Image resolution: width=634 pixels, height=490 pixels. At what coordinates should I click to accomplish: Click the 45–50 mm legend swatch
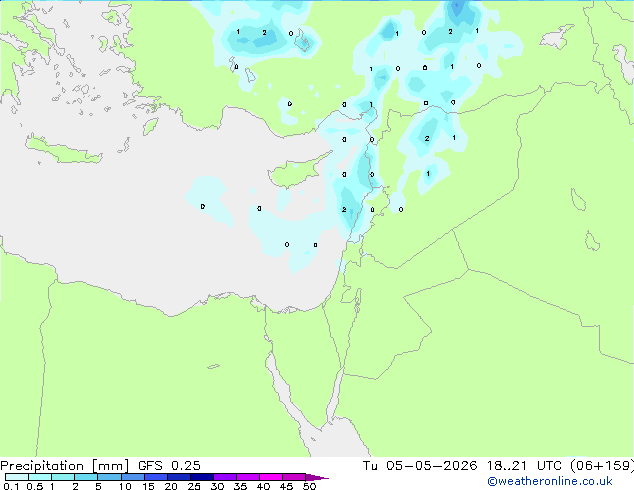coord(294,477)
